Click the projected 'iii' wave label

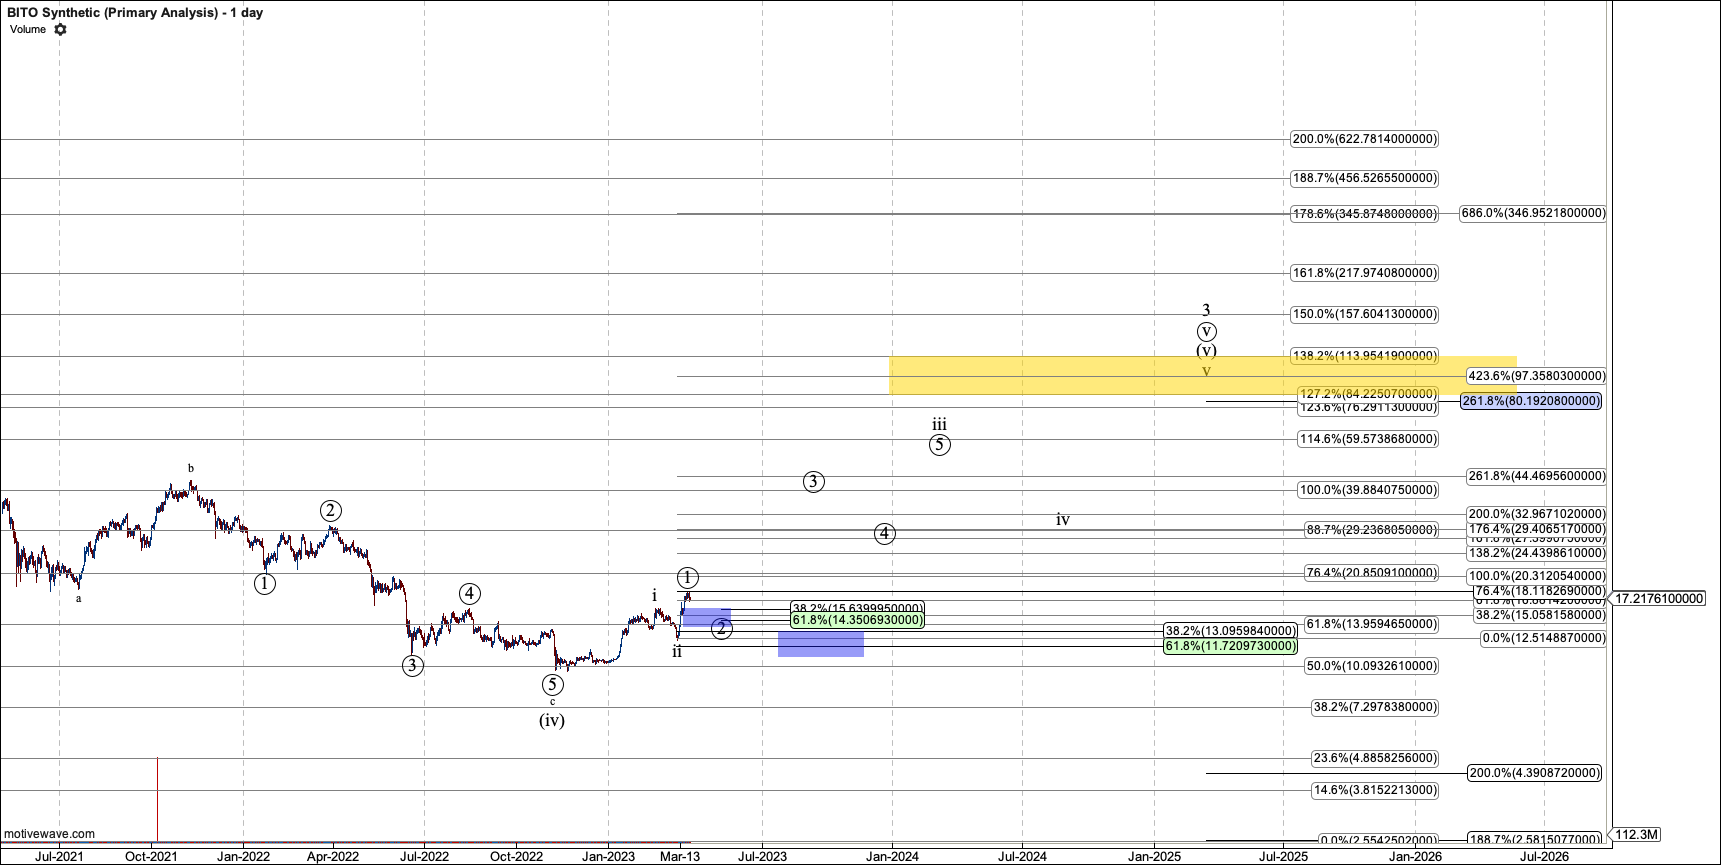[x=940, y=425]
